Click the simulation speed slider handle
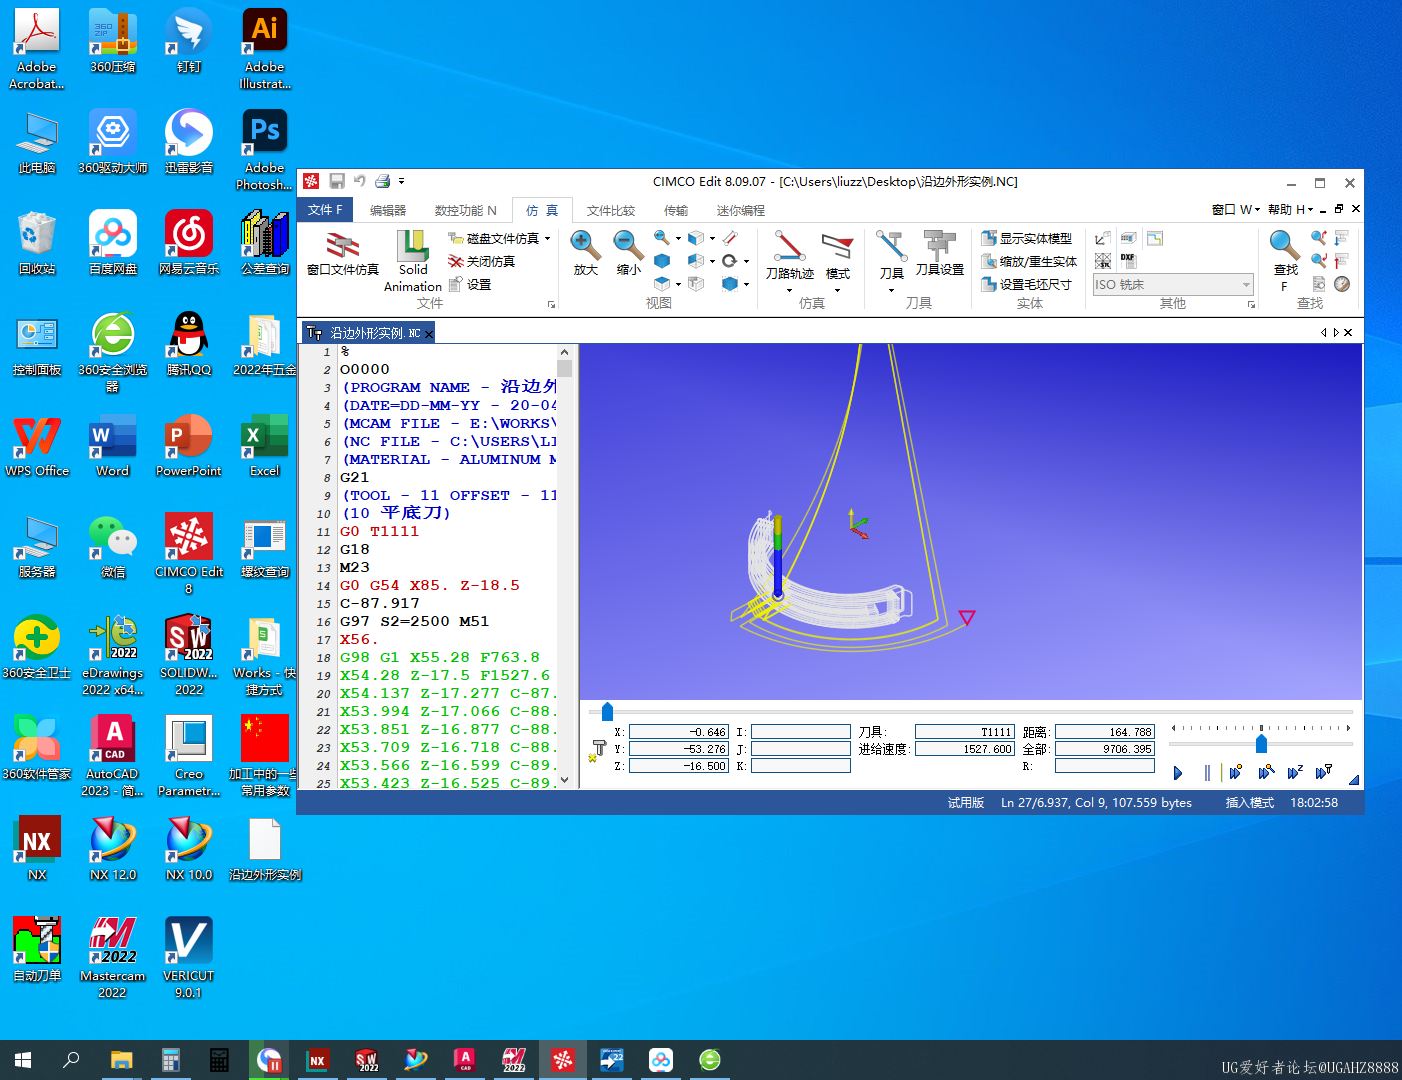This screenshot has height=1080, width=1402. point(1262,743)
